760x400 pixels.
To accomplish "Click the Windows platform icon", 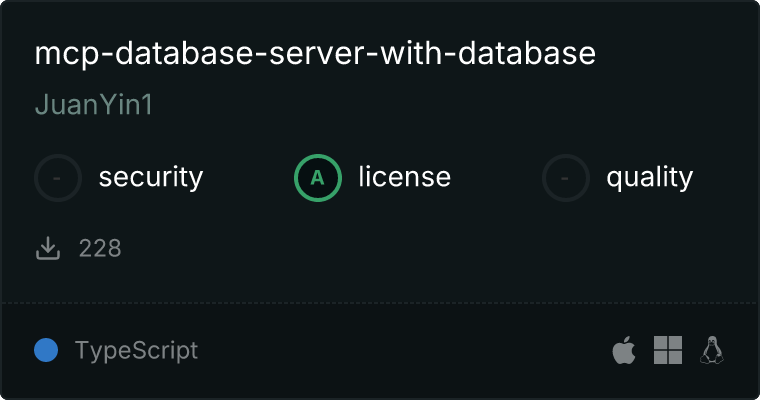I will point(667,350).
